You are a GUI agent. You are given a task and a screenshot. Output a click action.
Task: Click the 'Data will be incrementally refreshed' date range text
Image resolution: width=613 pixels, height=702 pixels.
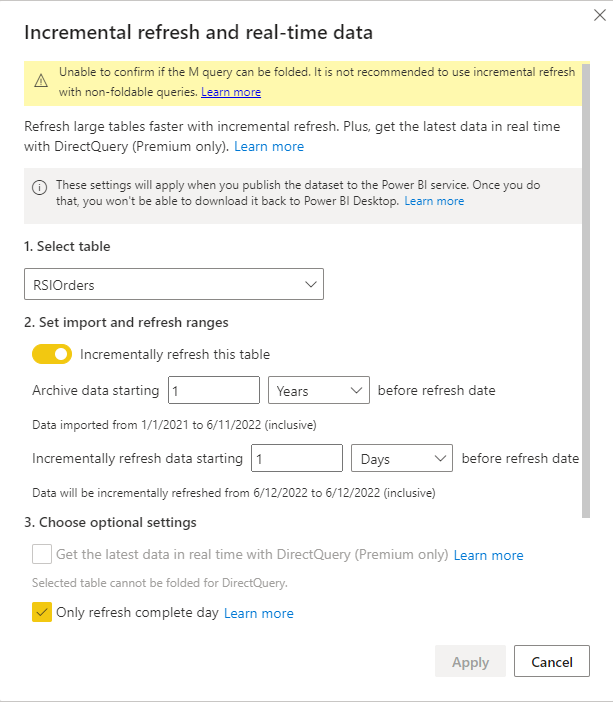[x=234, y=493]
